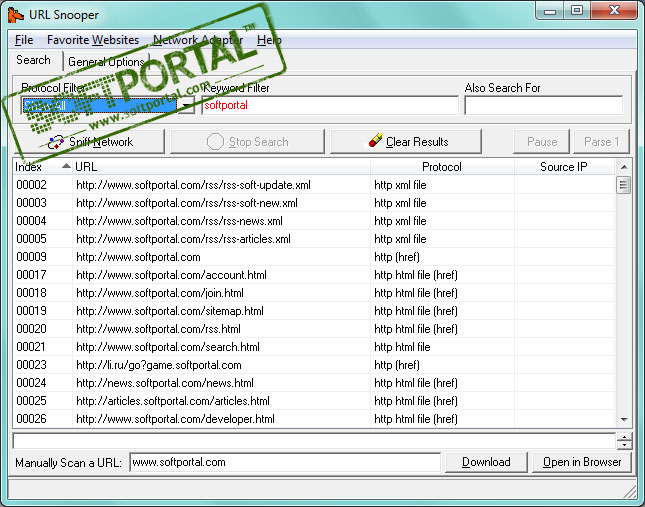
Task: Select index 00009 row cell
Action: coord(31,257)
